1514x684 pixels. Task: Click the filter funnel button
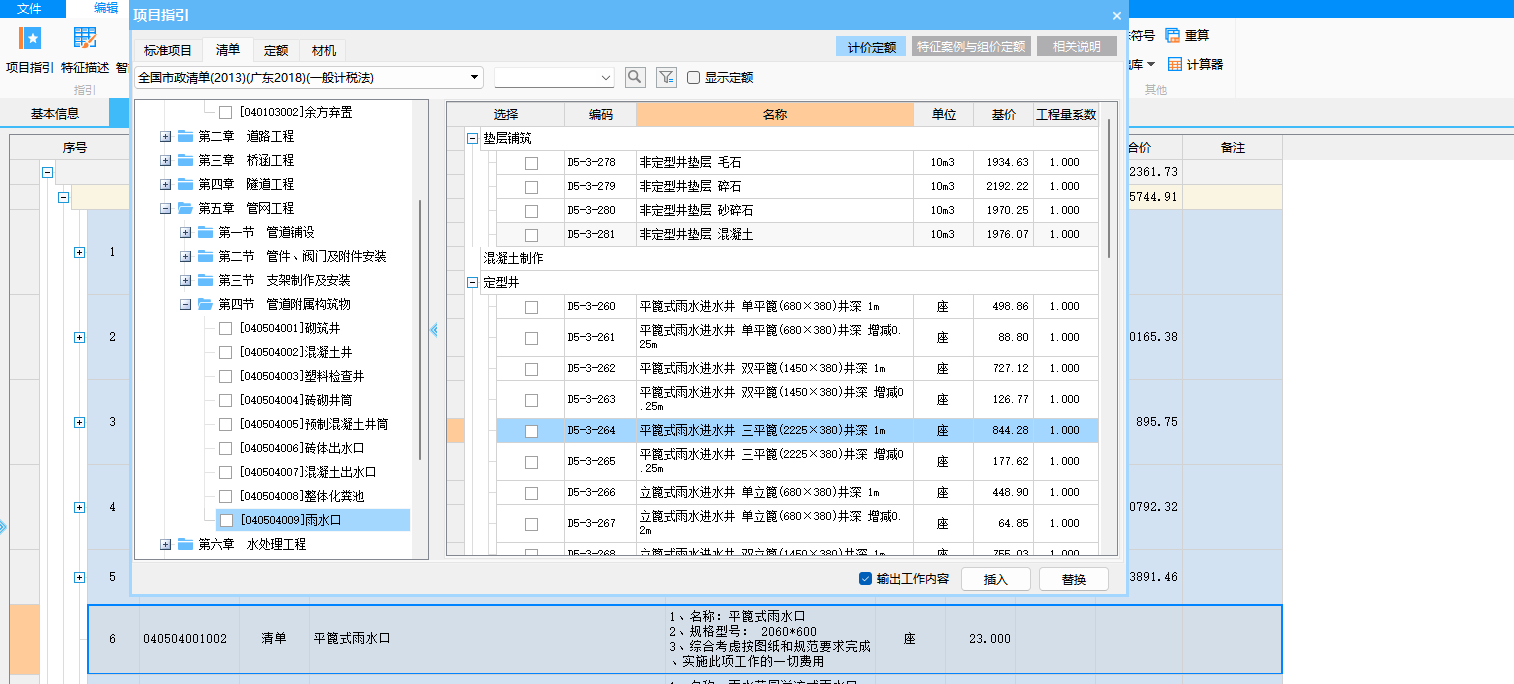[666, 77]
